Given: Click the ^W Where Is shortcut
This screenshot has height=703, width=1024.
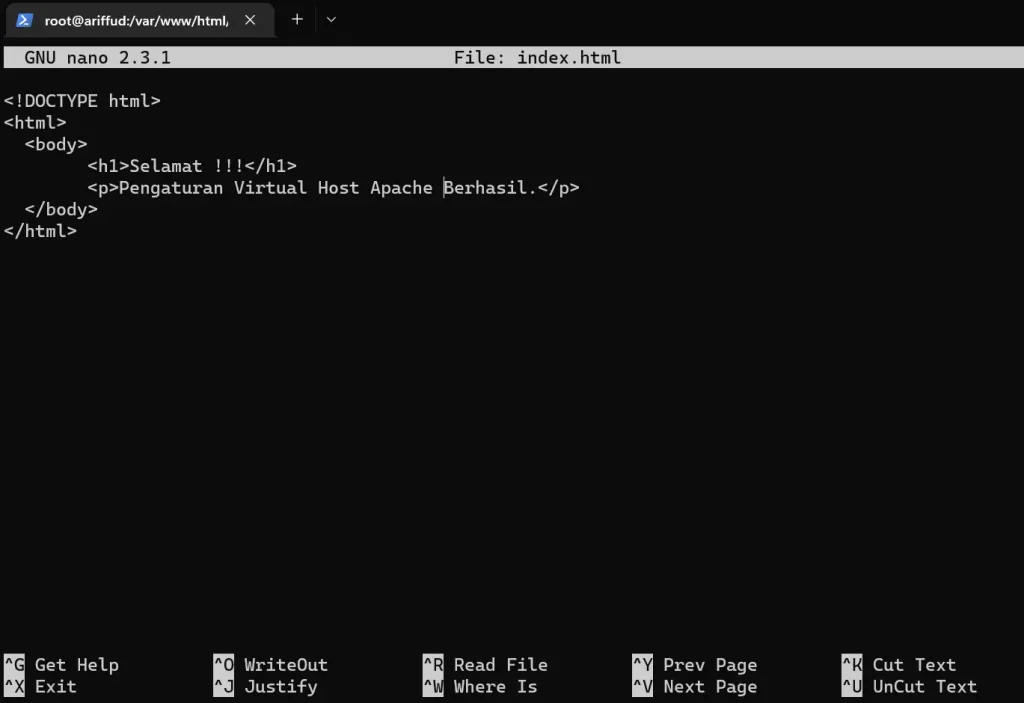Looking at the screenshot, I should click(x=481, y=687).
